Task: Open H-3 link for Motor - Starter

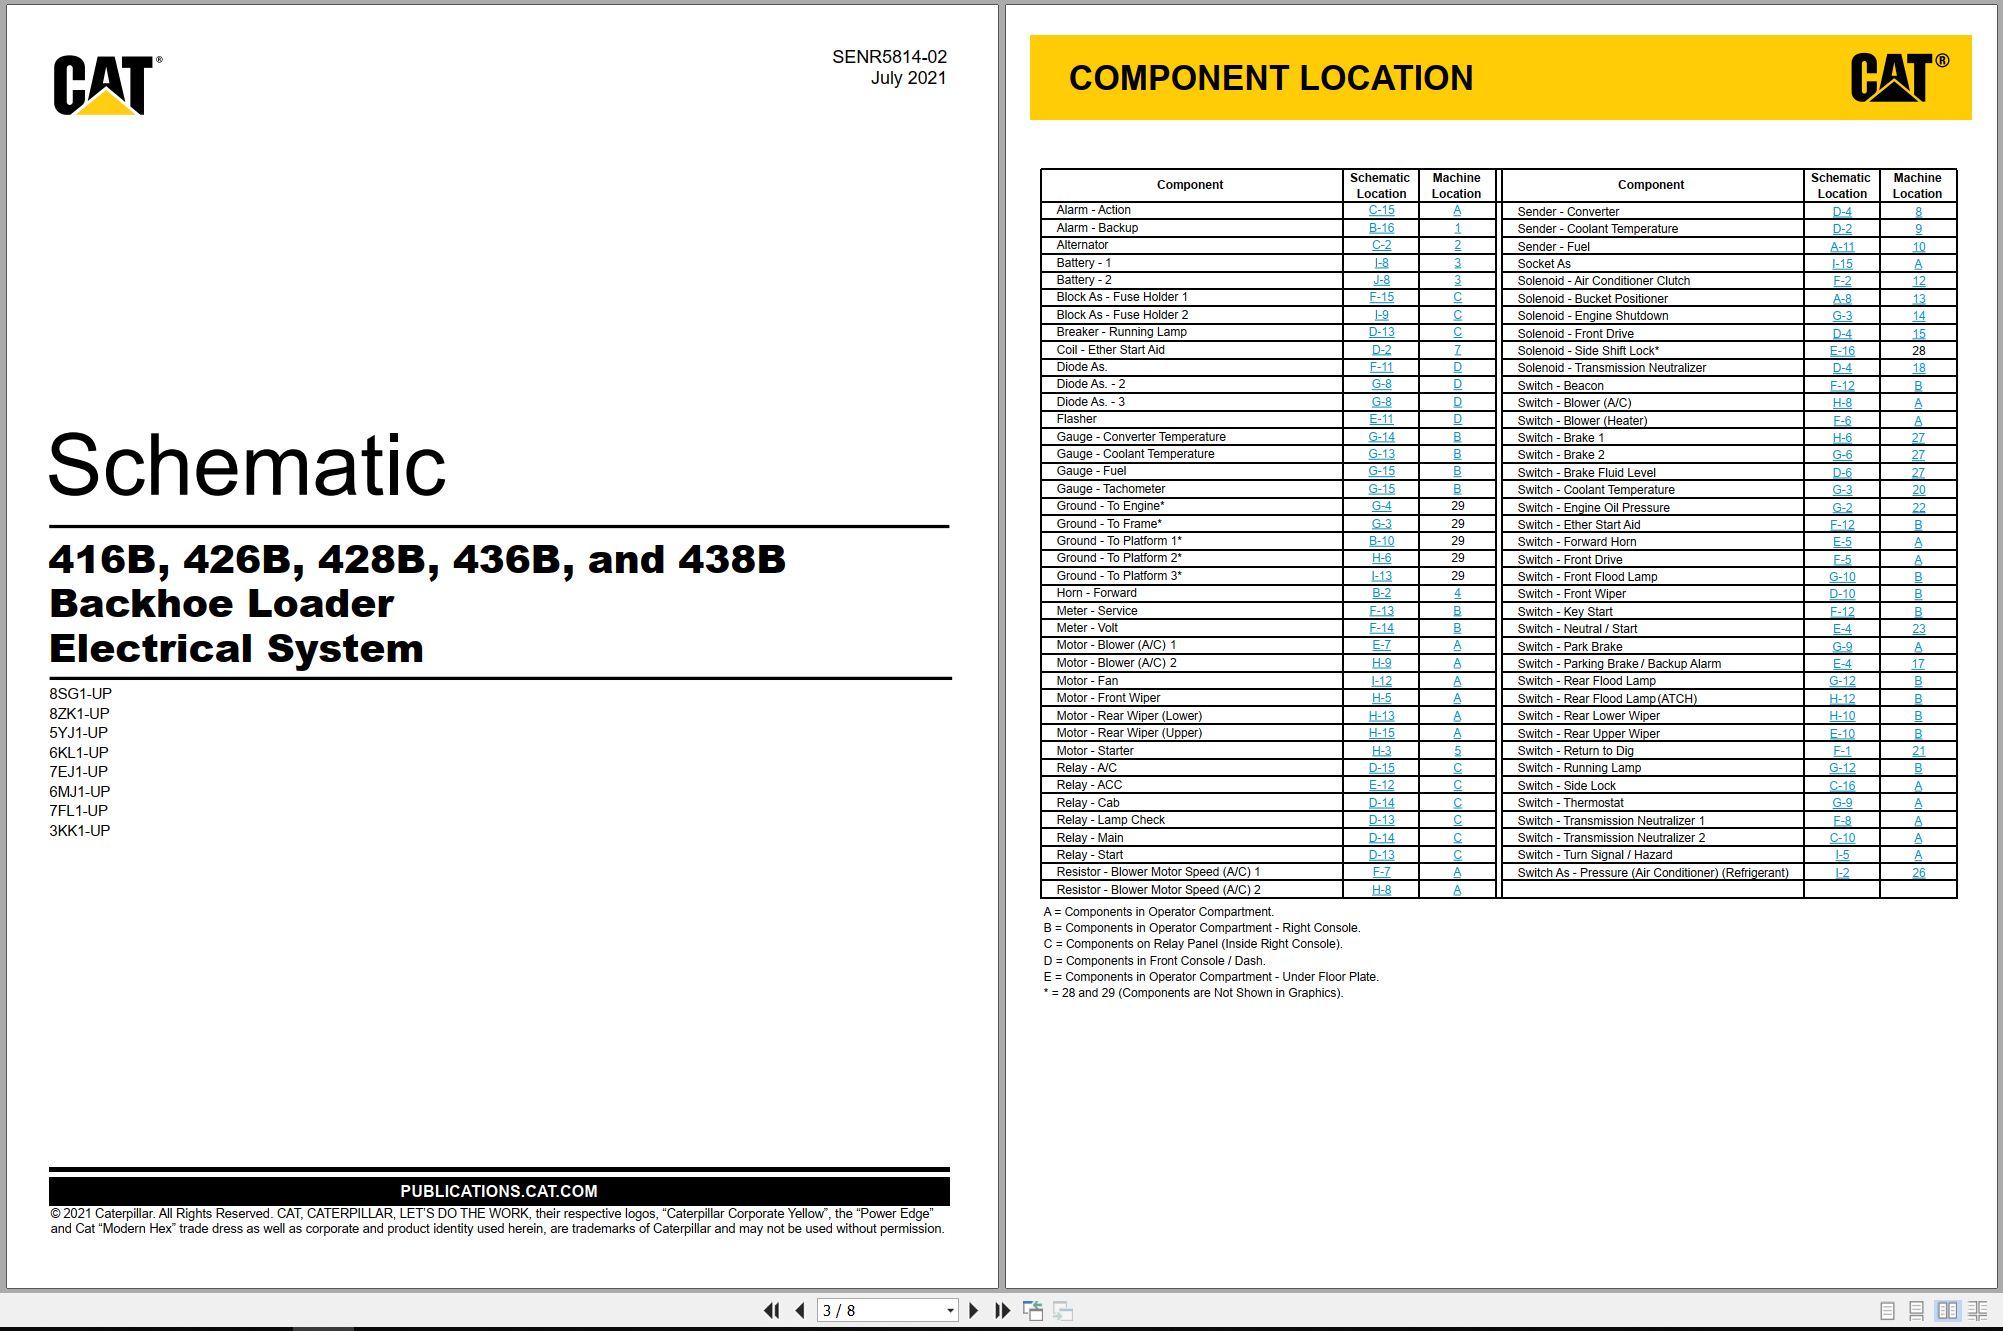Action: (x=1381, y=751)
